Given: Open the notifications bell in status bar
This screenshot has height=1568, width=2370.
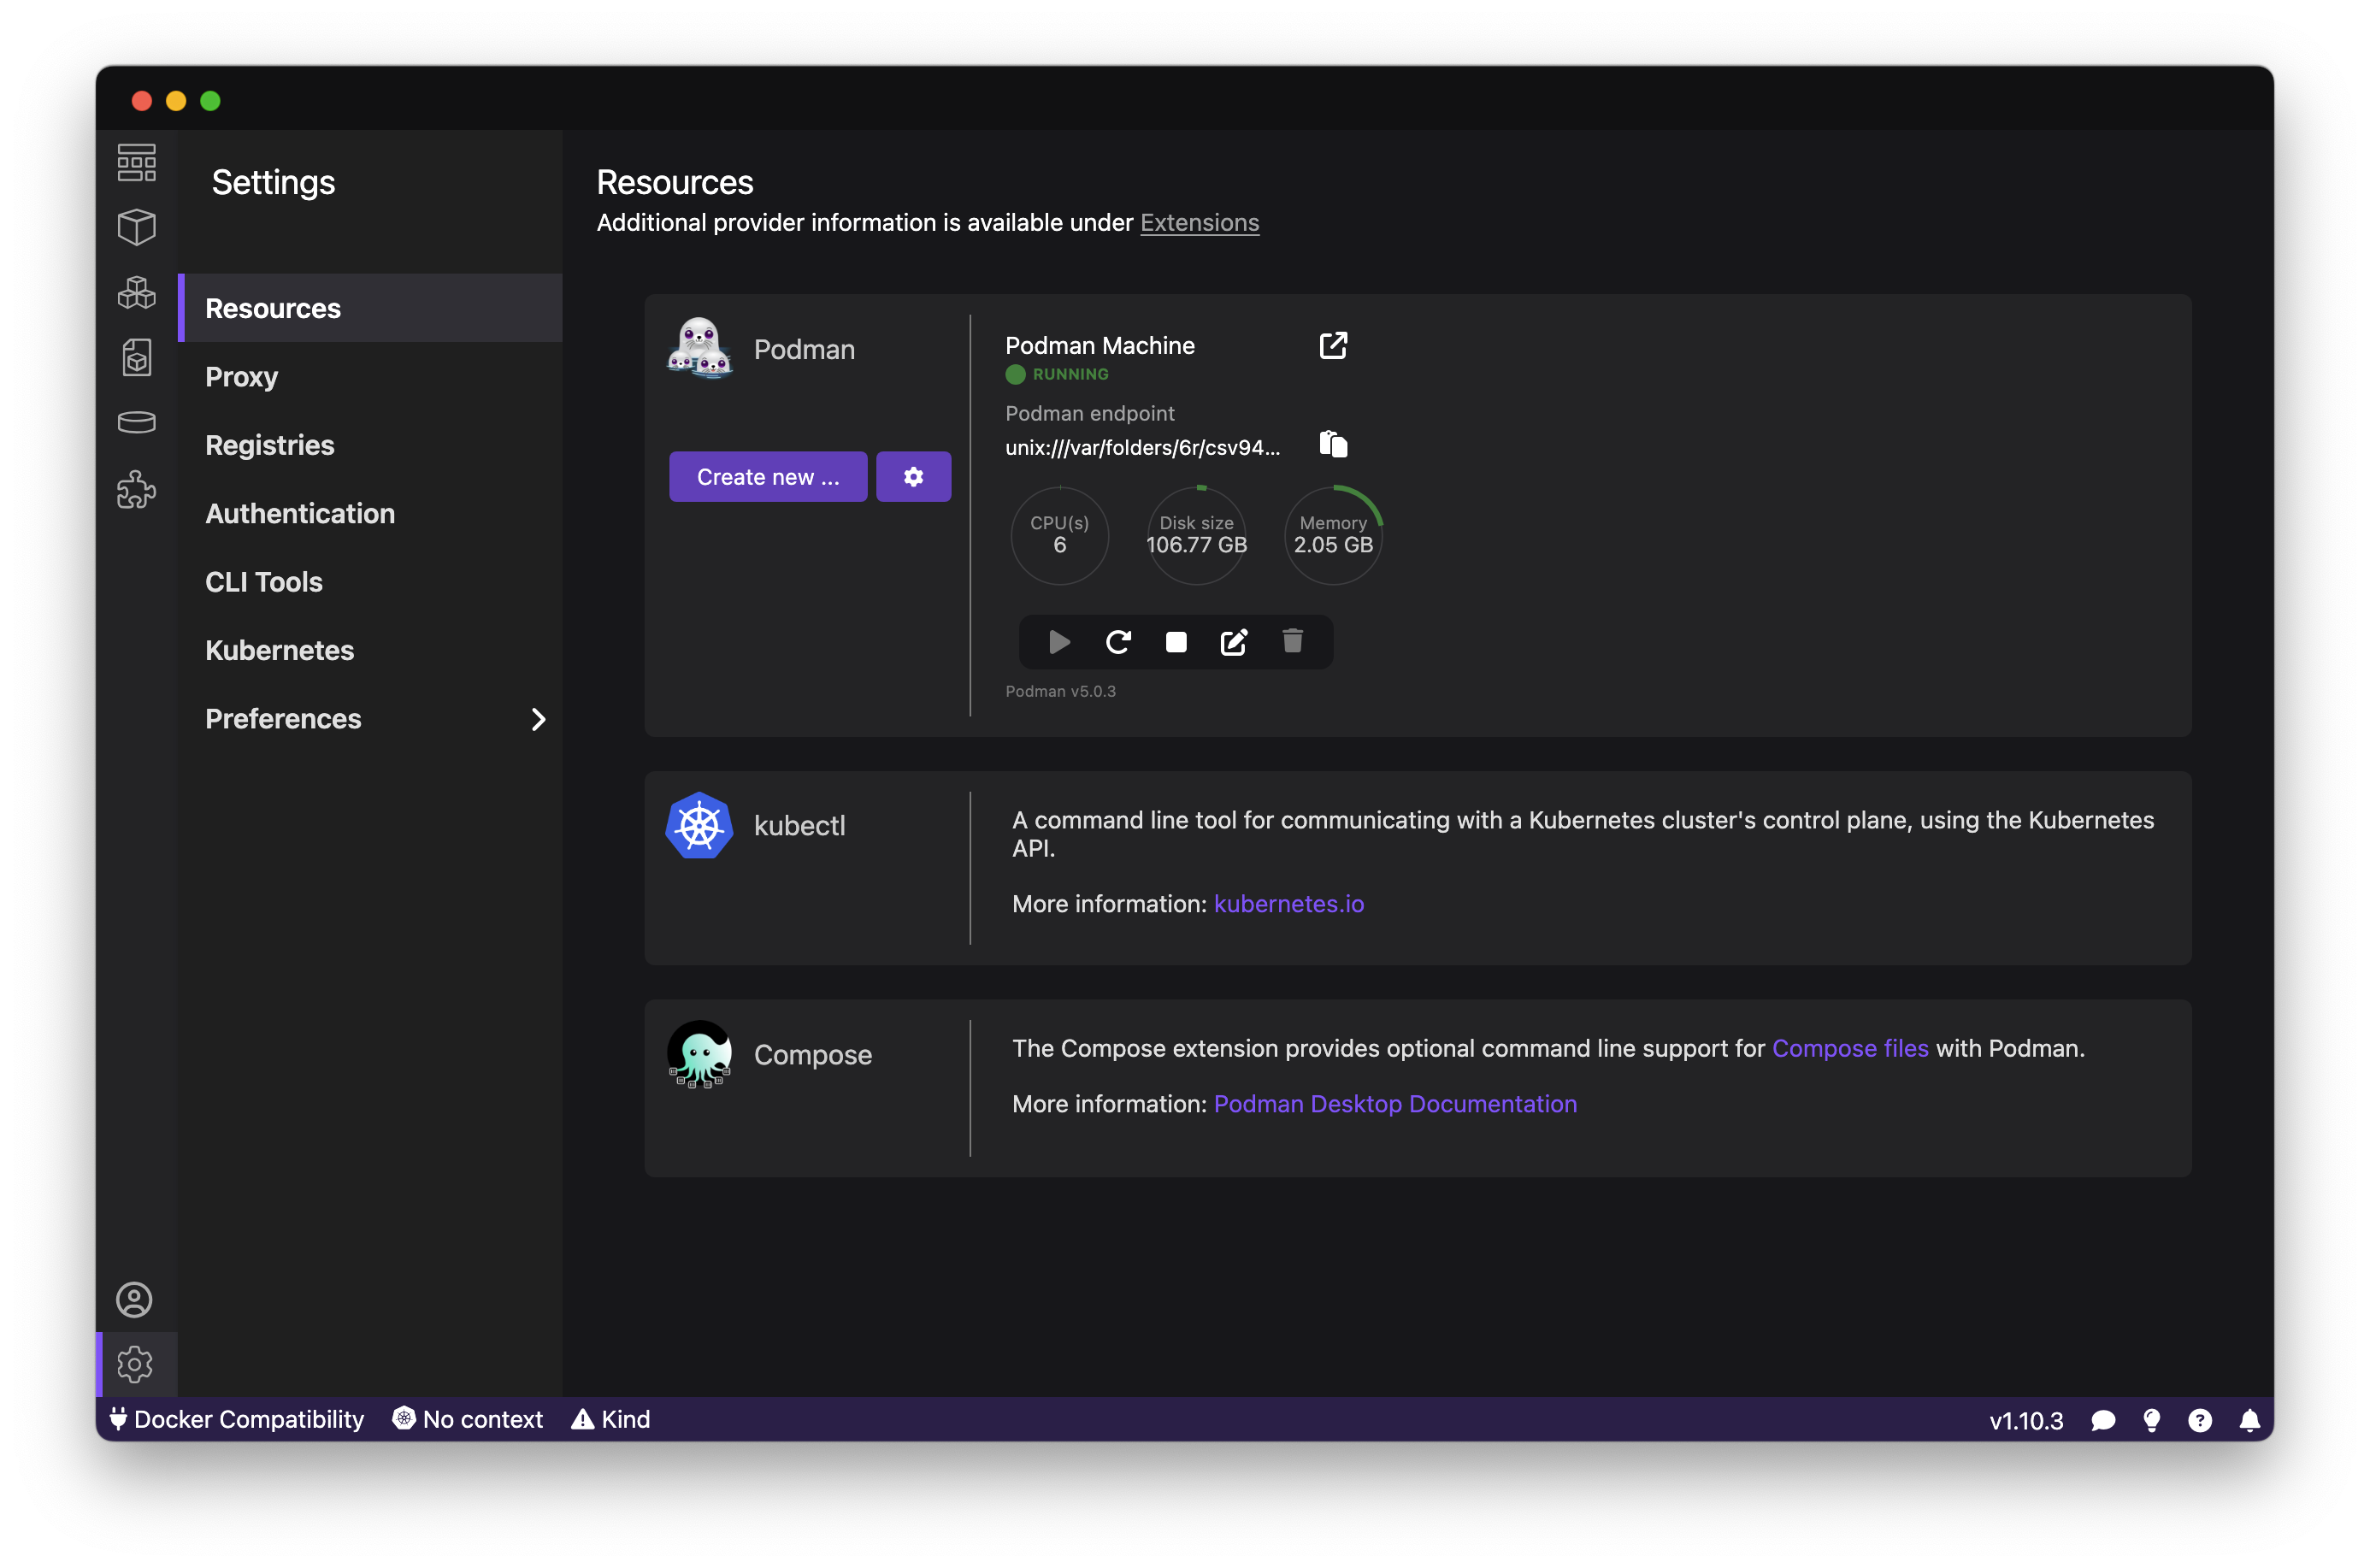Looking at the screenshot, I should pos(2249,1421).
